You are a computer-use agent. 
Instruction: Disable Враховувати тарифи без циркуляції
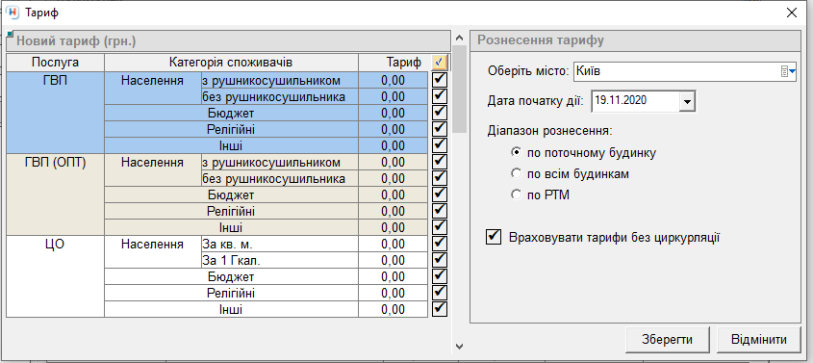coord(494,238)
